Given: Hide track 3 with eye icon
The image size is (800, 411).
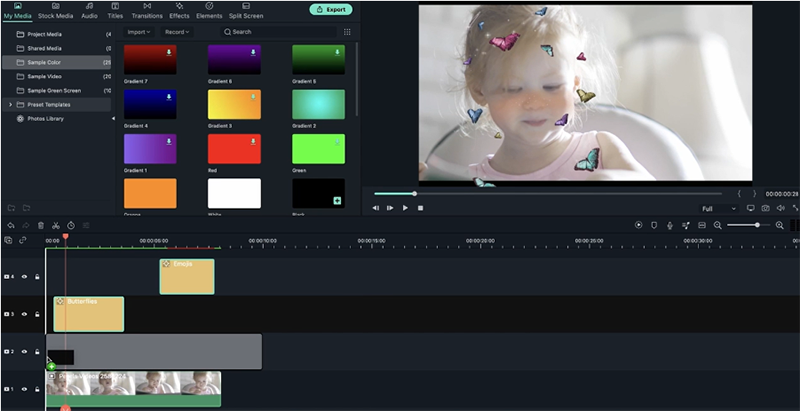Looking at the screenshot, I should 24,314.
